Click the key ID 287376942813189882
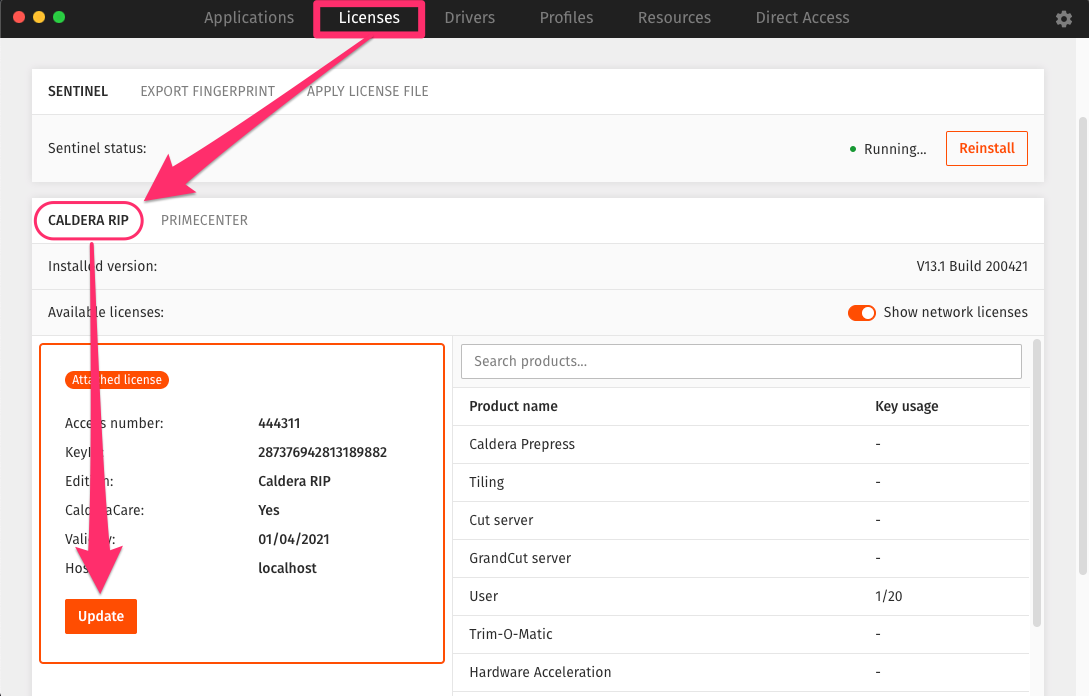The image size is (1089, 696). coord(322,452)
